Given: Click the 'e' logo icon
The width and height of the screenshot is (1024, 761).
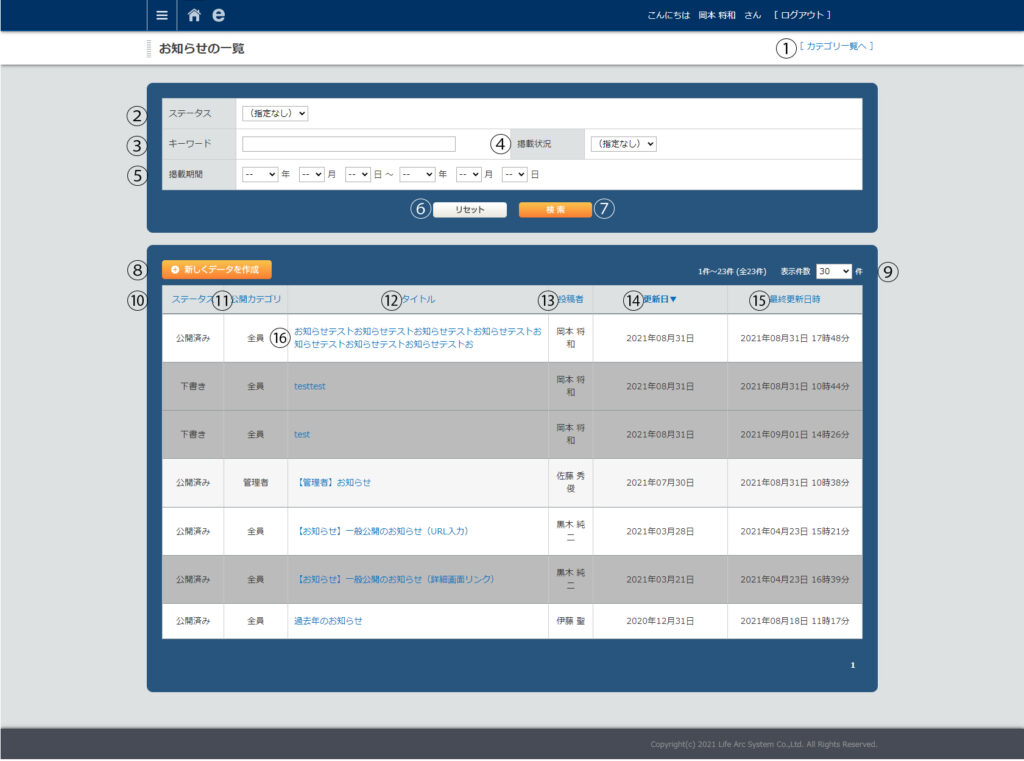Looking at the screenshot, I should pyautogui.click(x=218, y=15).
